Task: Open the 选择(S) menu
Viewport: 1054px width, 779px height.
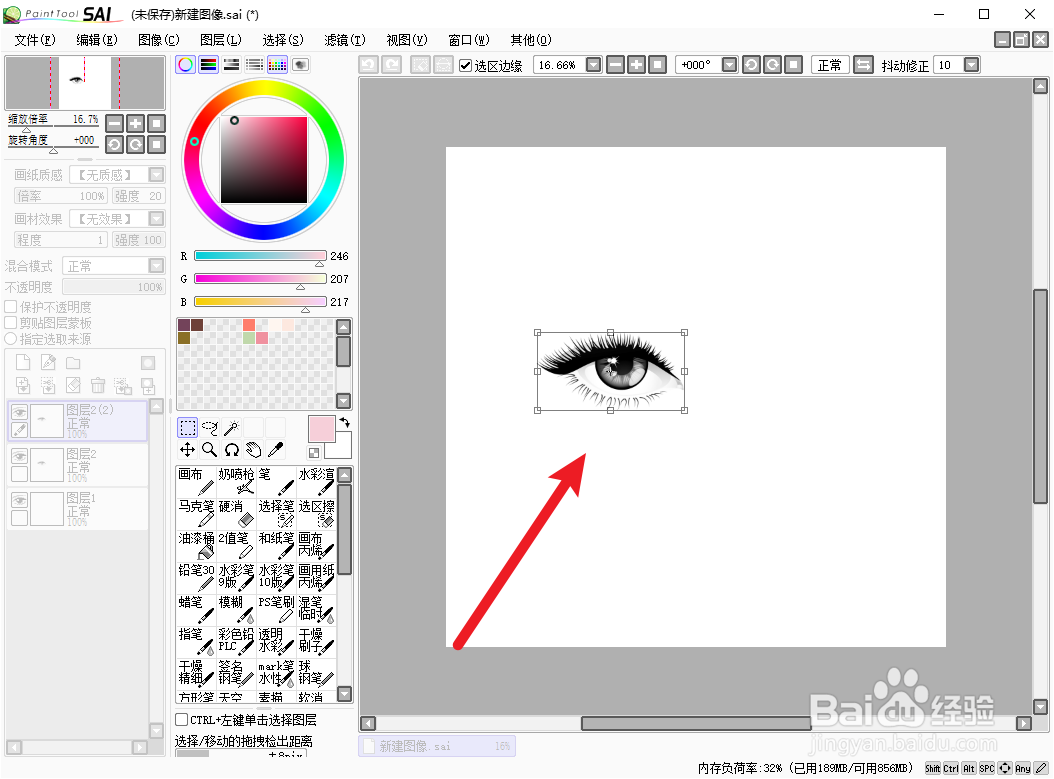Action: coord(282,40)
